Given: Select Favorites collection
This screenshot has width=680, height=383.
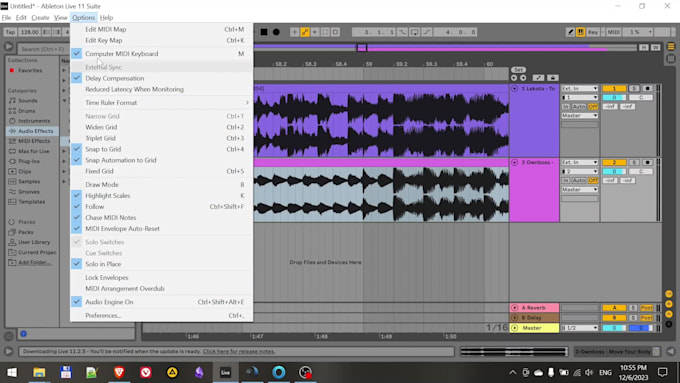Looking at the screenshot, I should coord(30,70).
